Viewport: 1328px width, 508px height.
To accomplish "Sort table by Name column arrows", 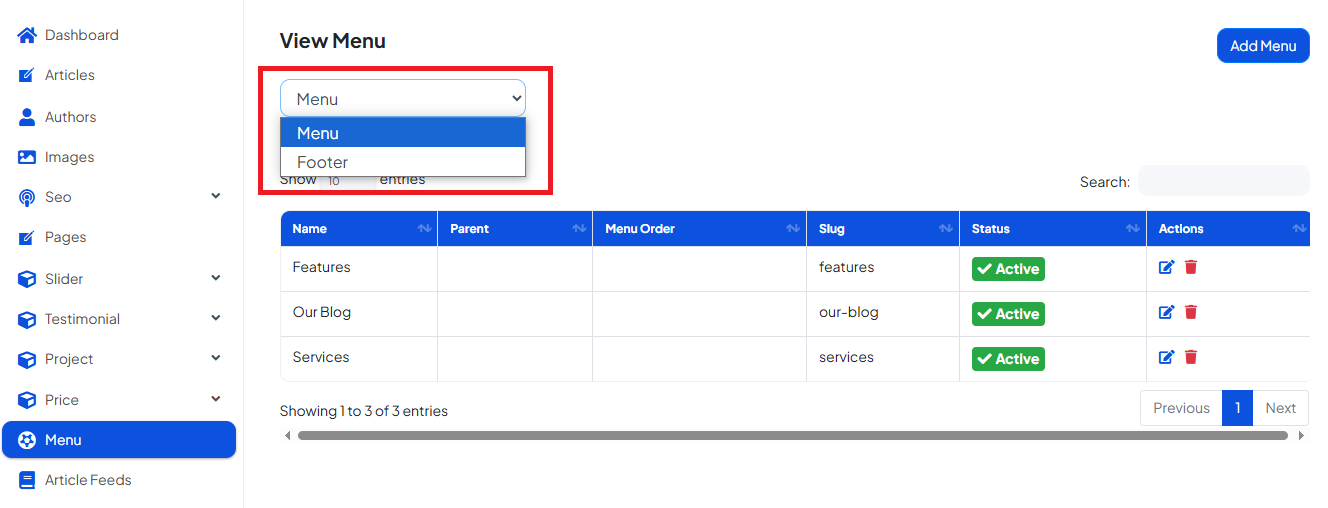I will point(424,229).
